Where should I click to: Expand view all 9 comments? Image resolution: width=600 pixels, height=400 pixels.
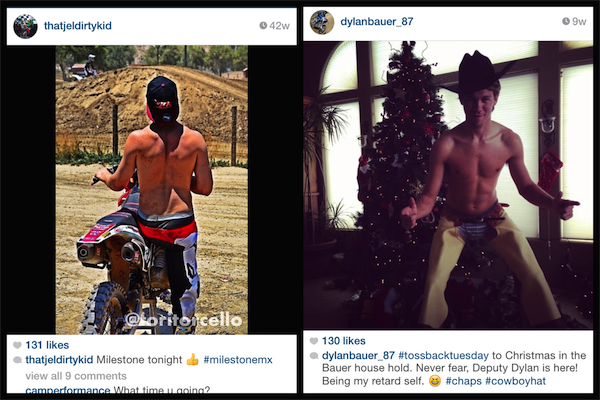76,376
